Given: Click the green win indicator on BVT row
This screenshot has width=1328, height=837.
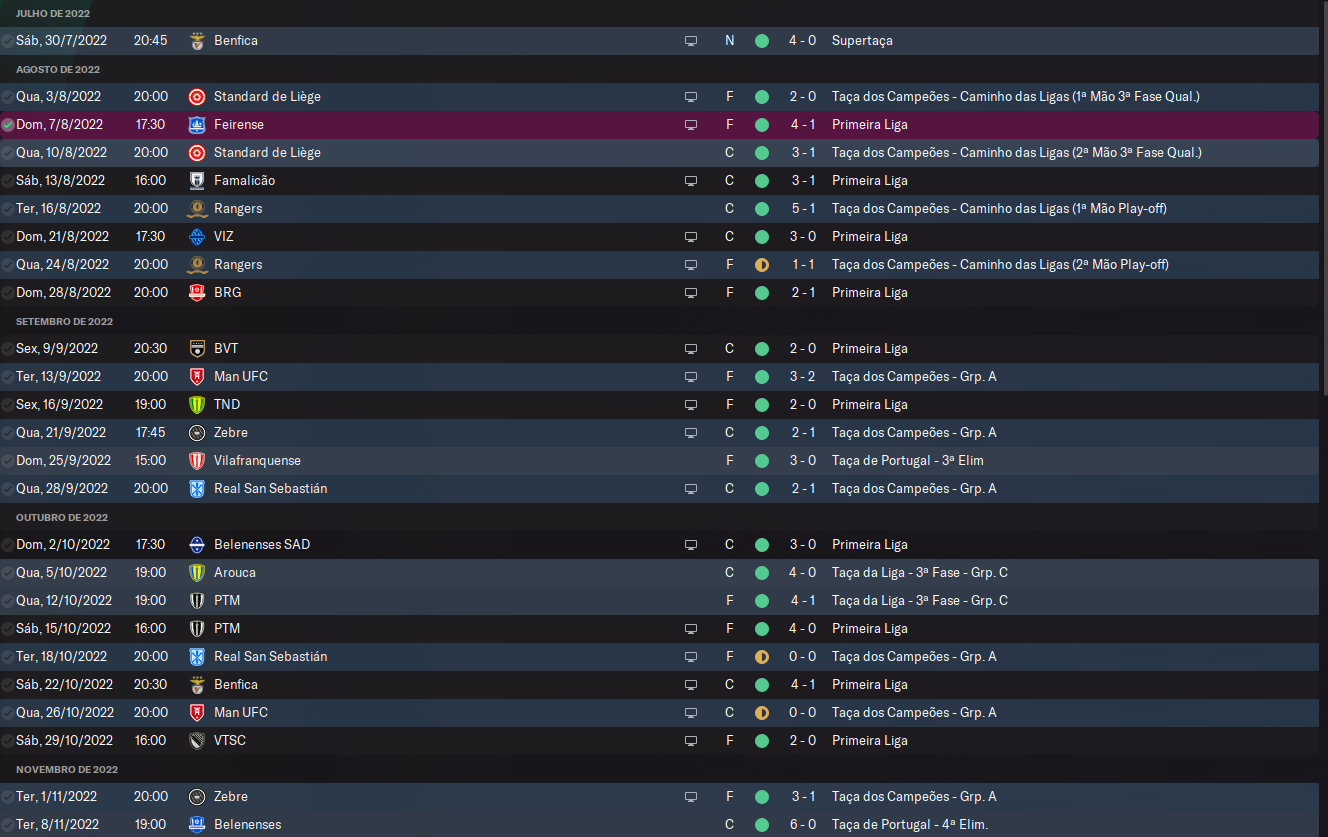Looking at the screenshot, I should [762, 349].
